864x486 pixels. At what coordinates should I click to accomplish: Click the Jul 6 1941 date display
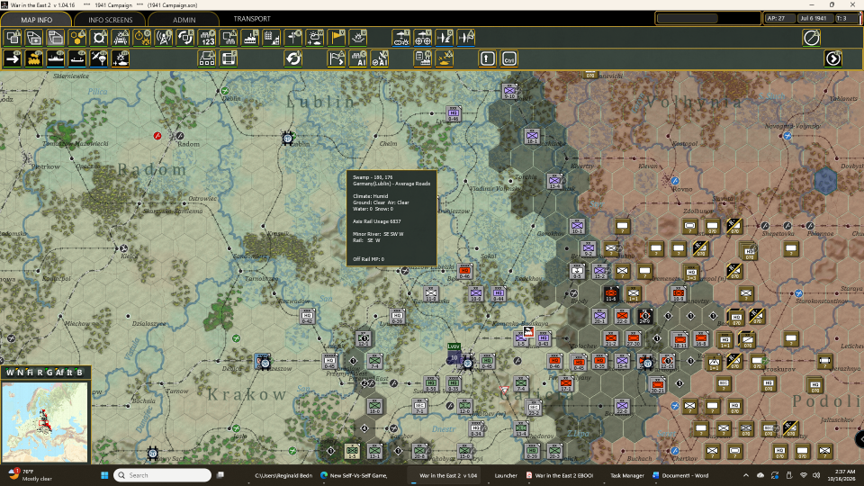(814, 18)
